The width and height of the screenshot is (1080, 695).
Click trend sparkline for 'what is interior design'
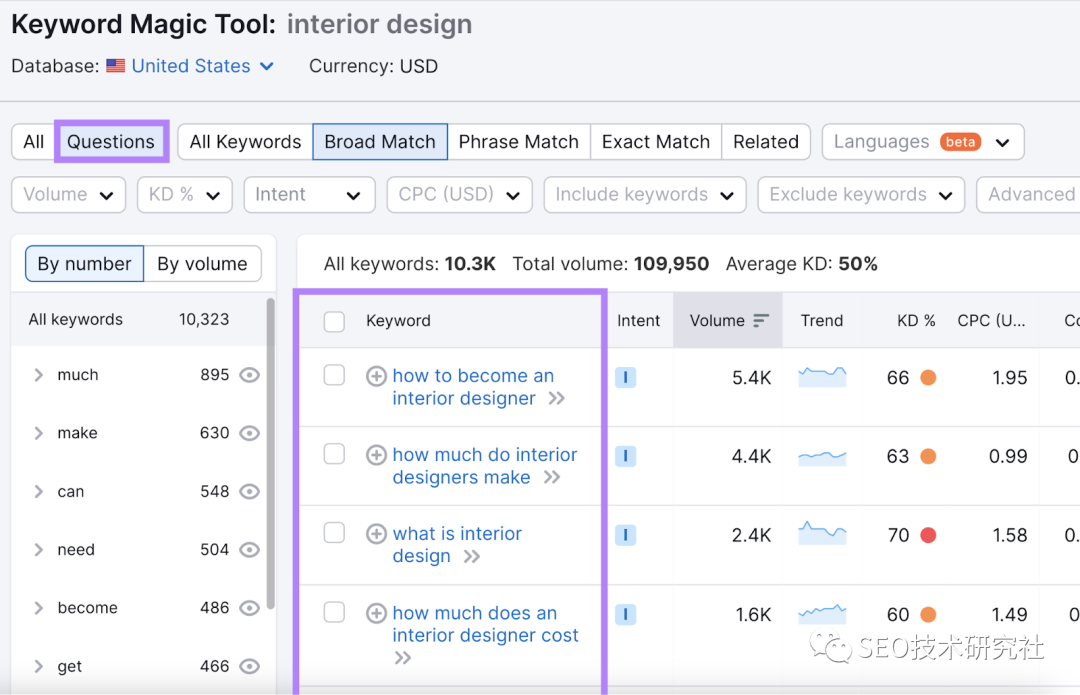click(x=822, y=534)
